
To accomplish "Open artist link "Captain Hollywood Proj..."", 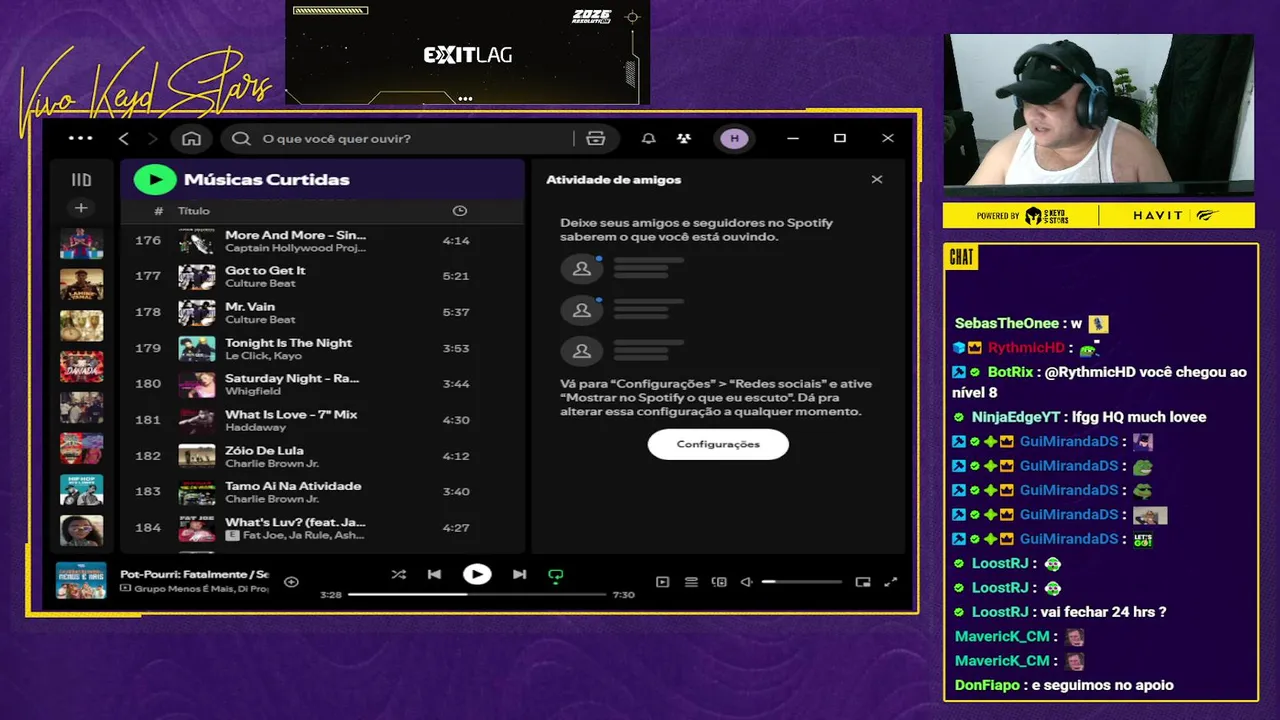I will tap(295, 248).
